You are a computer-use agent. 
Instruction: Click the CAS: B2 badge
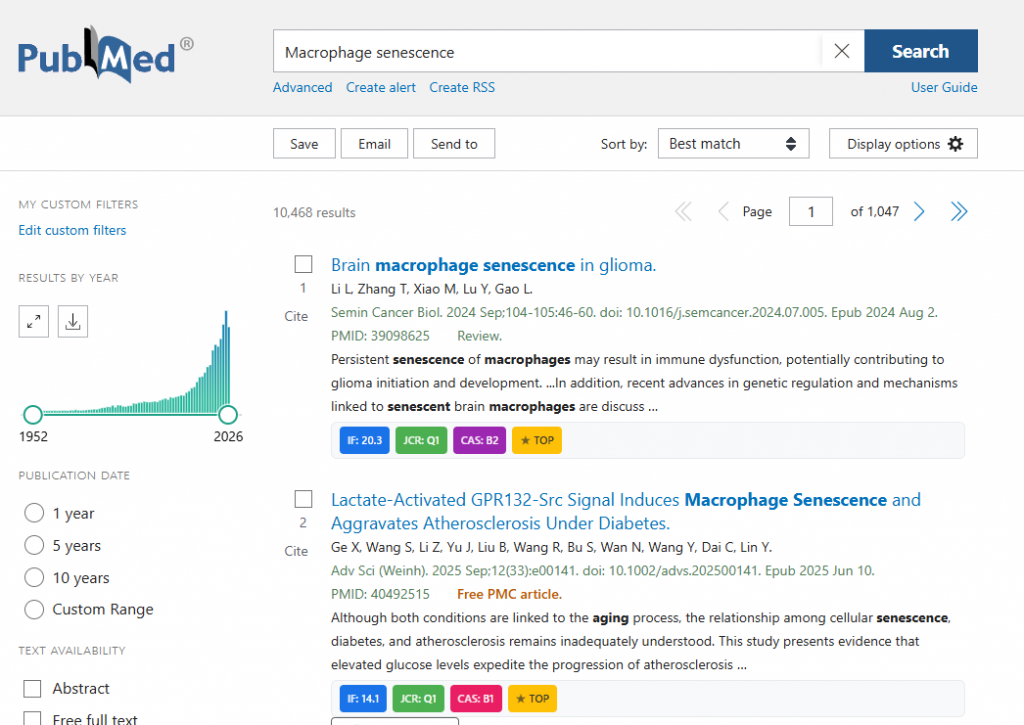point(479,440)
